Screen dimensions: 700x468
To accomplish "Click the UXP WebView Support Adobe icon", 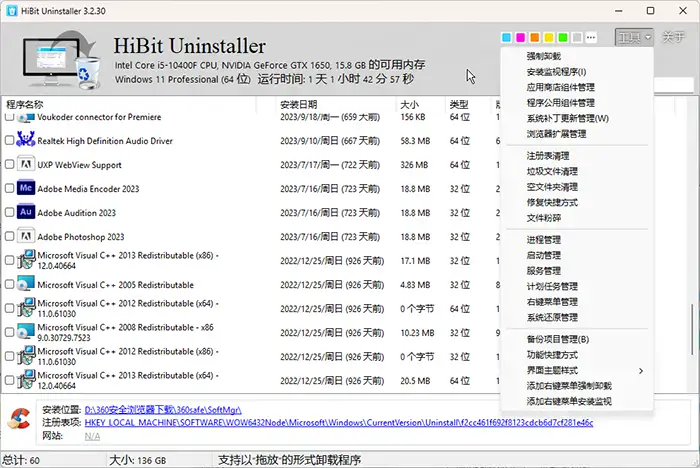I will (x=25, y=164).
